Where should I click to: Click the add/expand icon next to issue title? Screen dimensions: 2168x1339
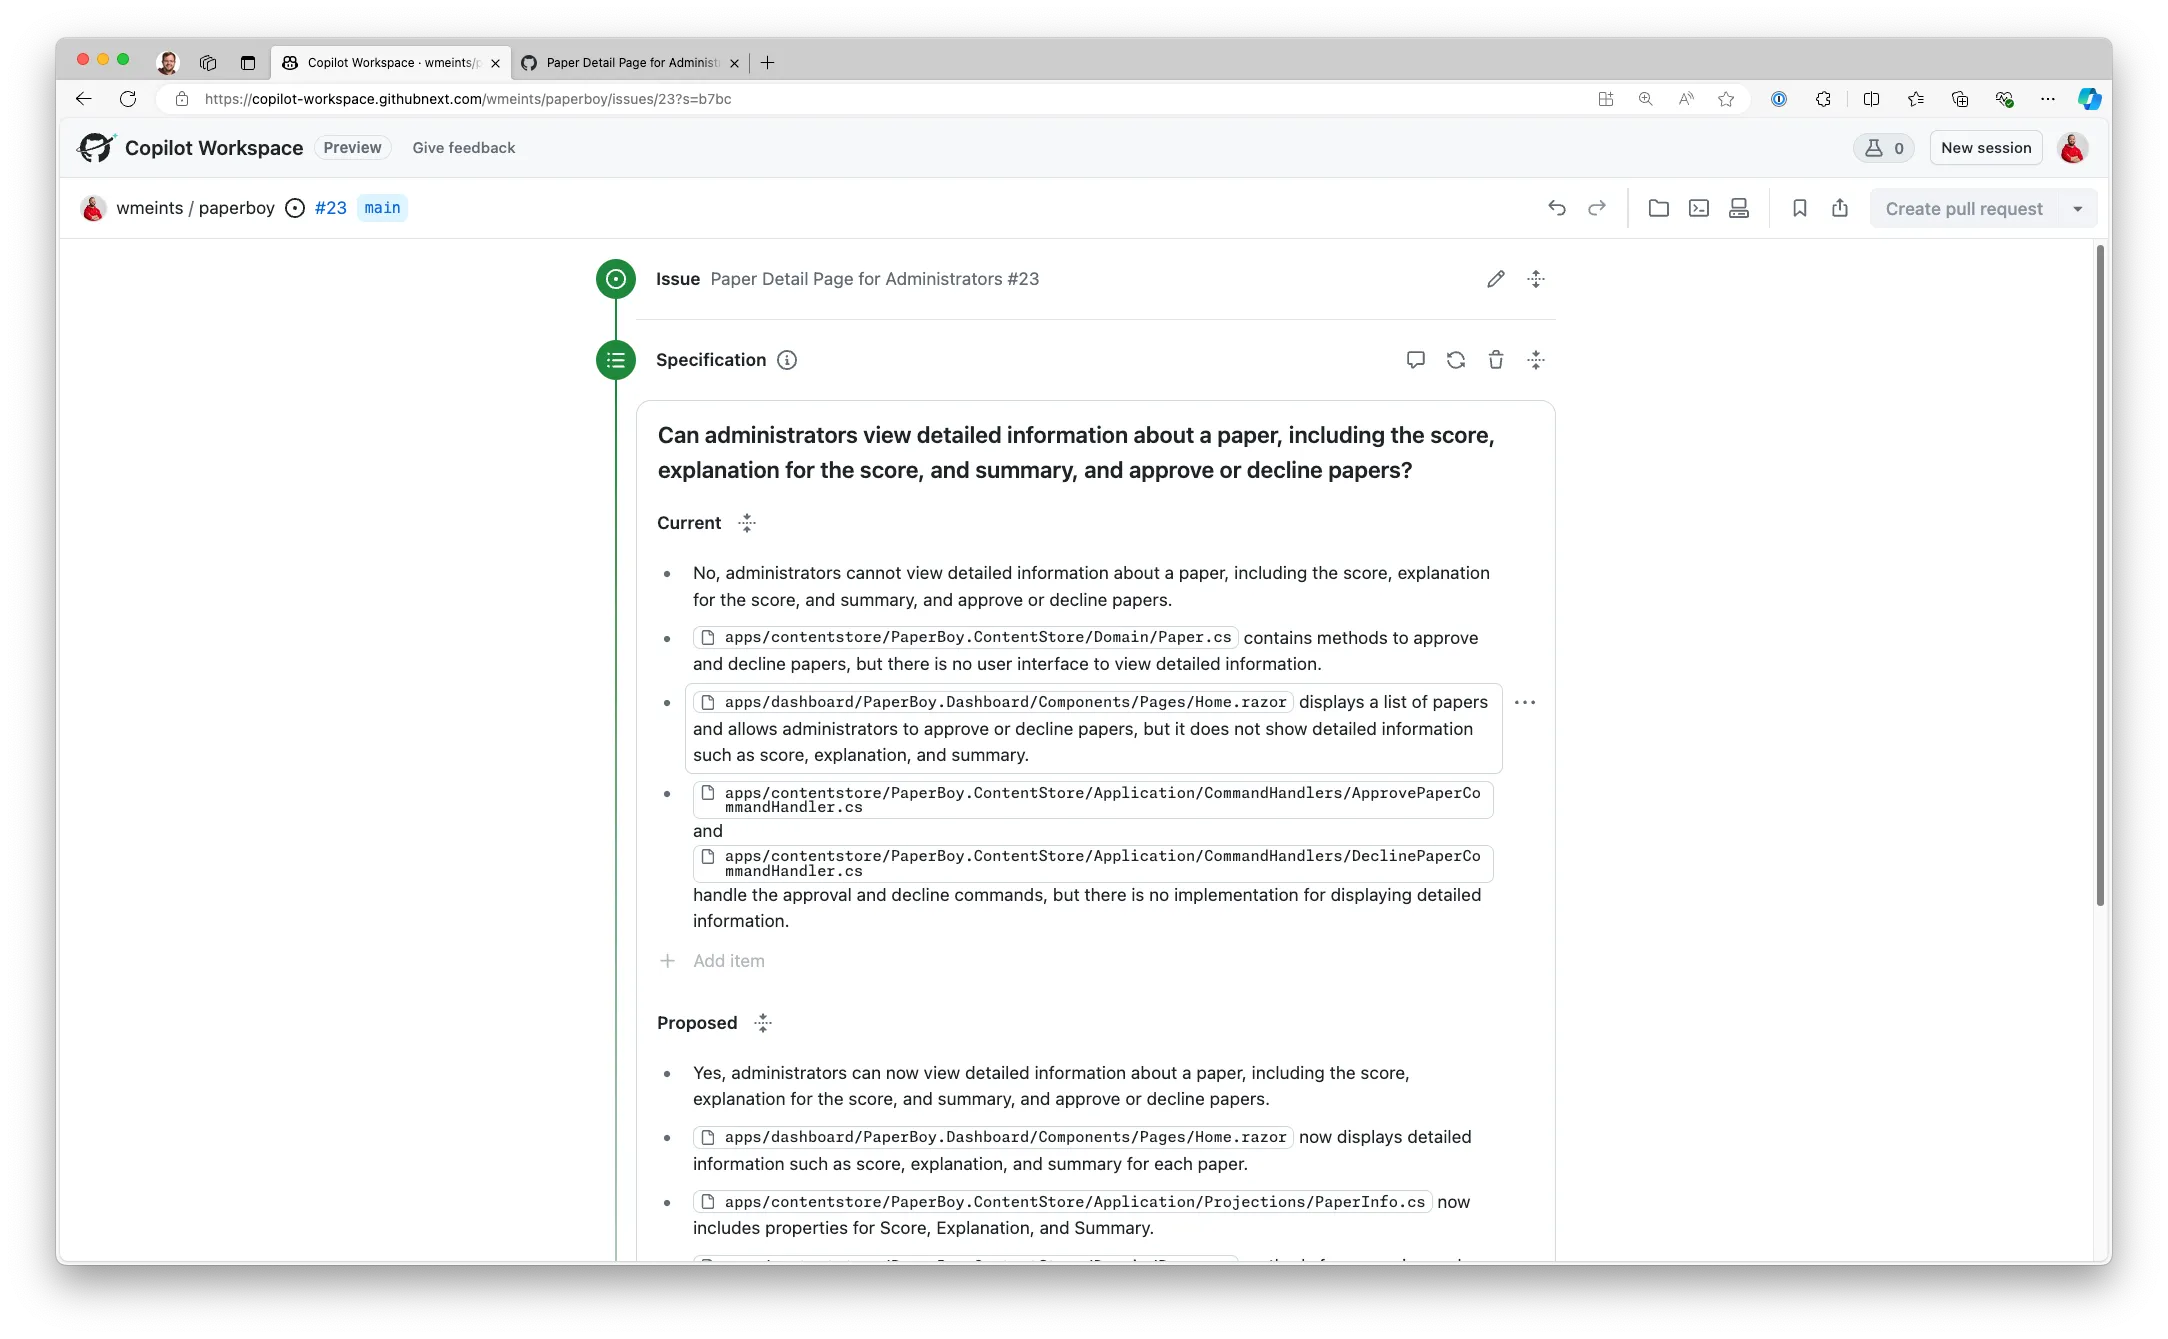pyautogui.click(x=1536, y=279)
